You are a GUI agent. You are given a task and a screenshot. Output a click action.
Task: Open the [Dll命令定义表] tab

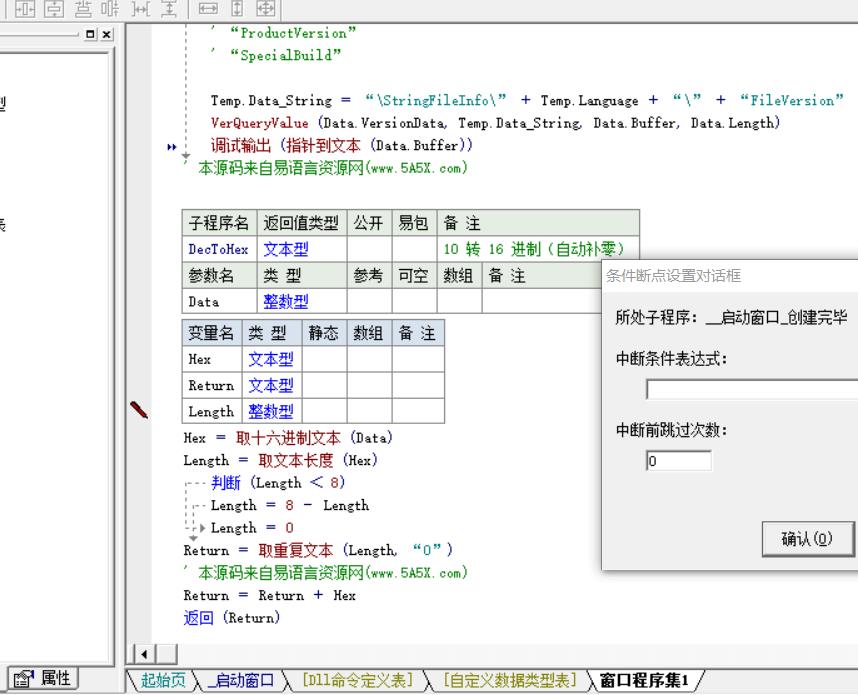coord(357,680)
